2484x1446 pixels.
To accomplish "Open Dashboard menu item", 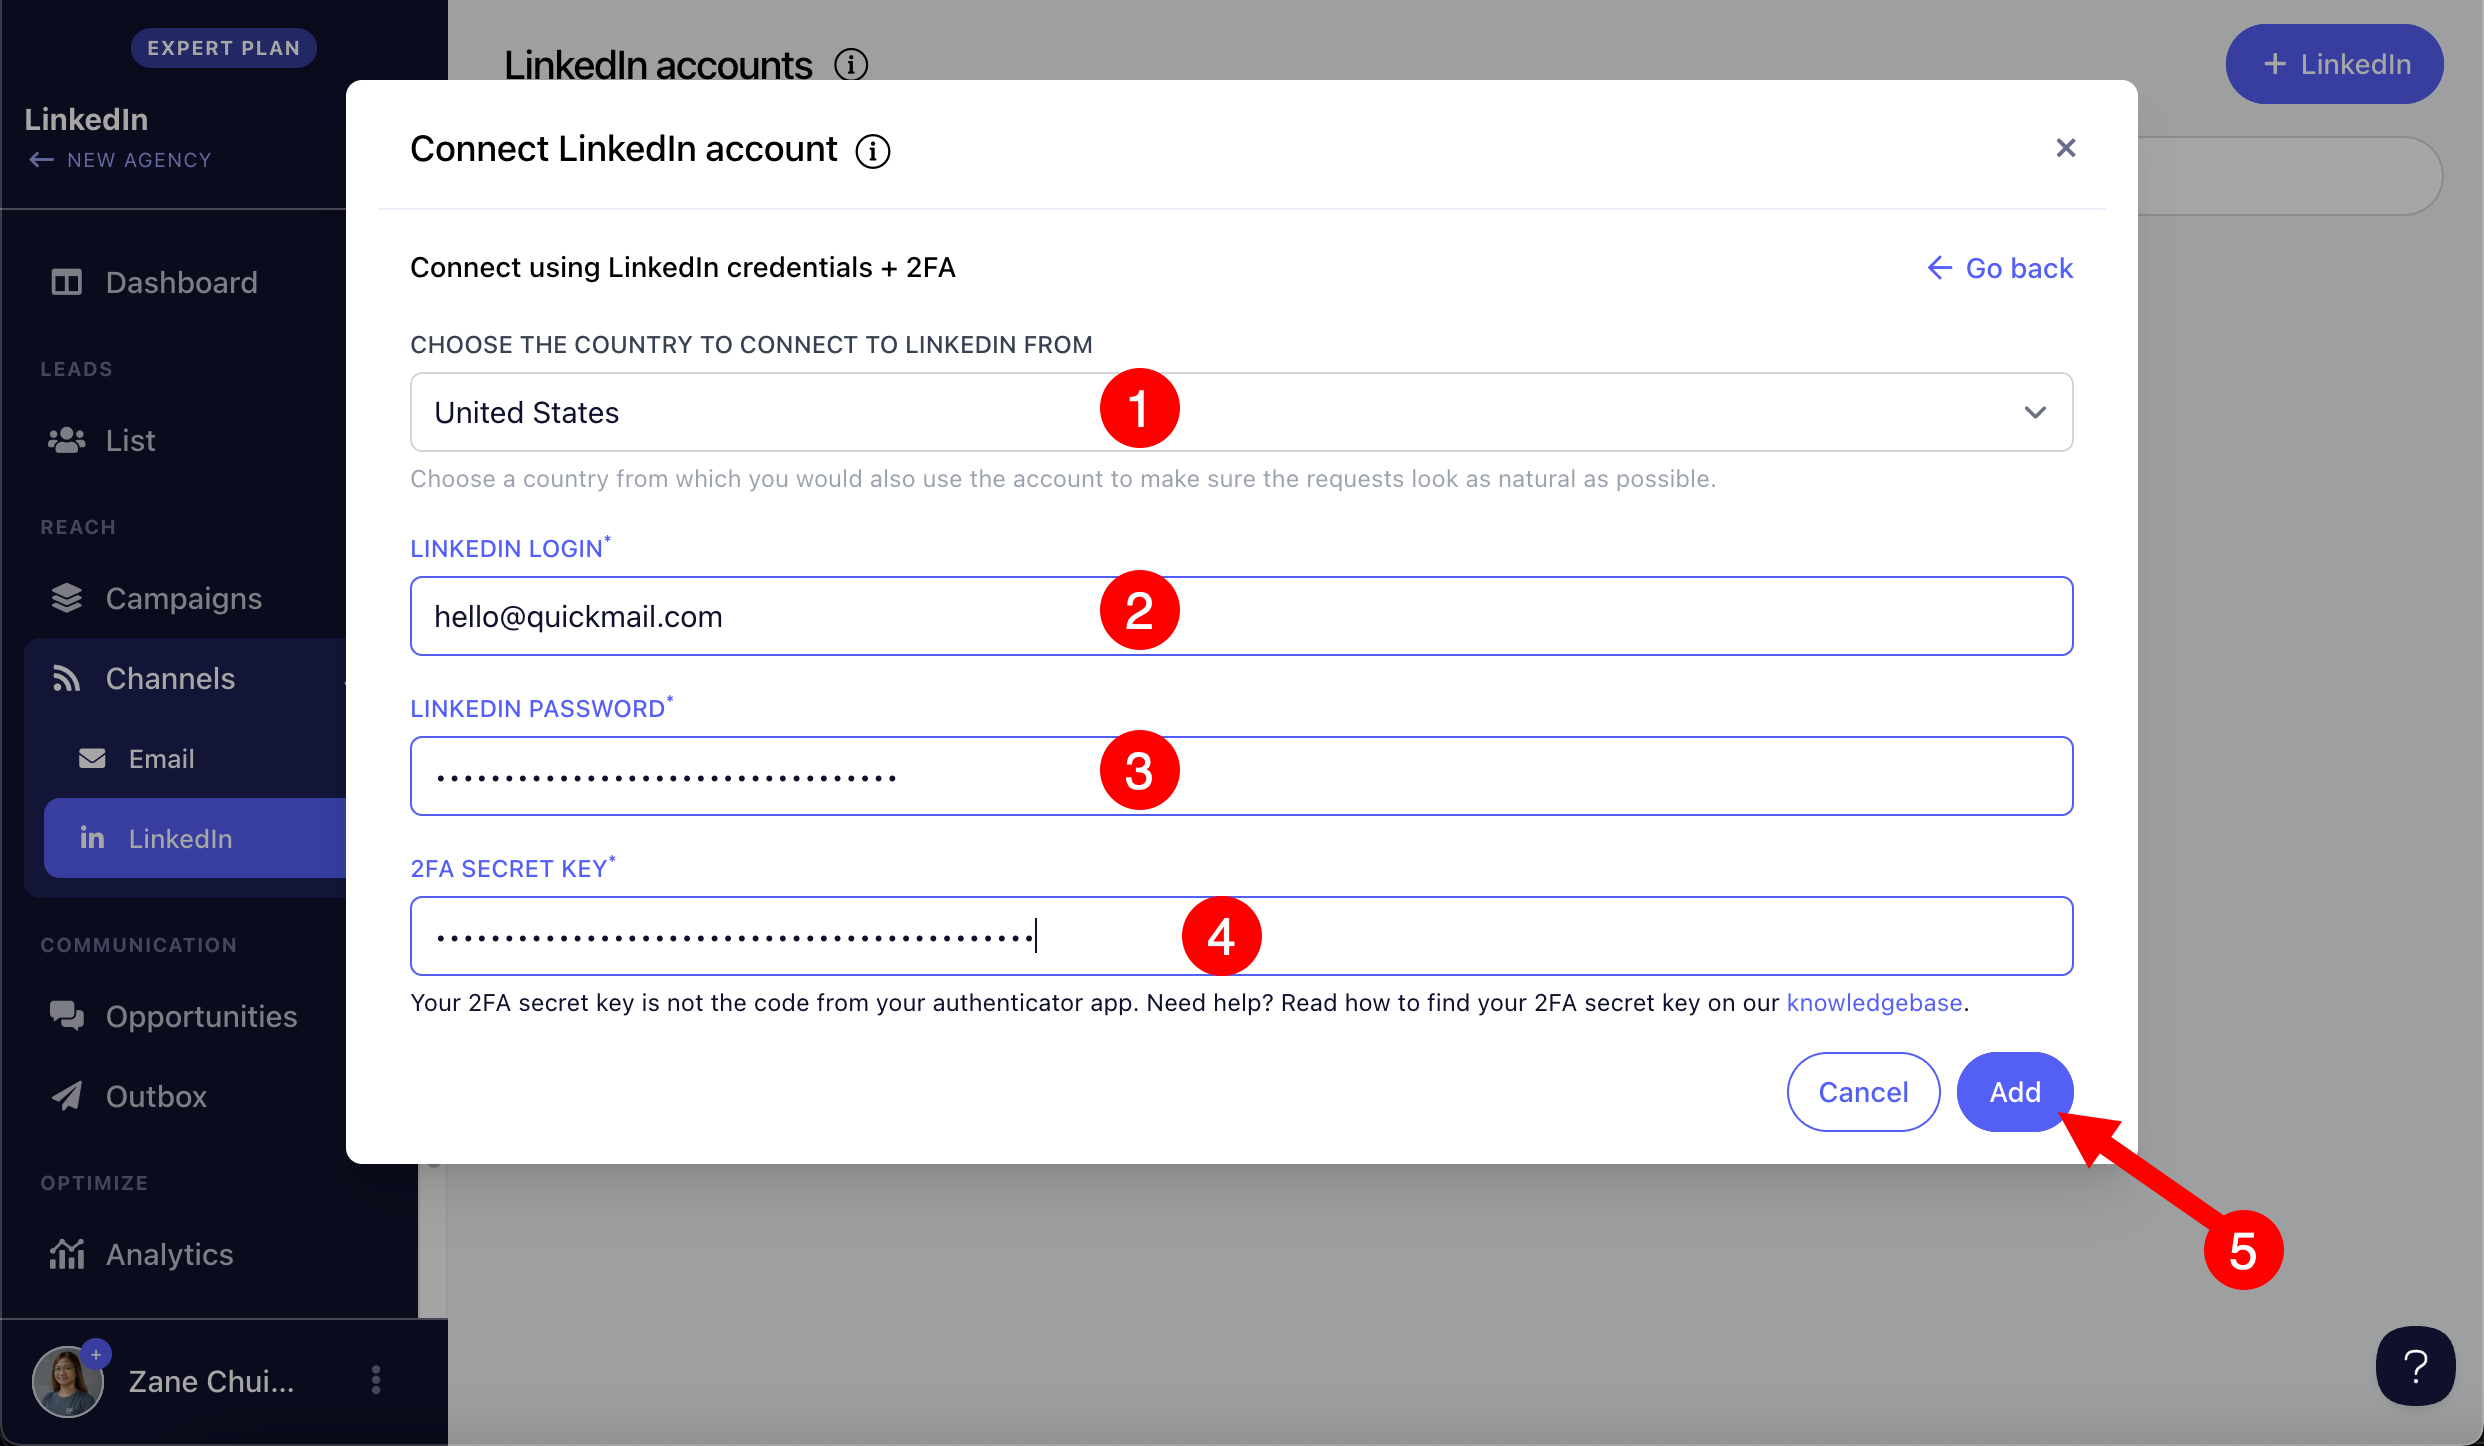I will coord(181,282).
